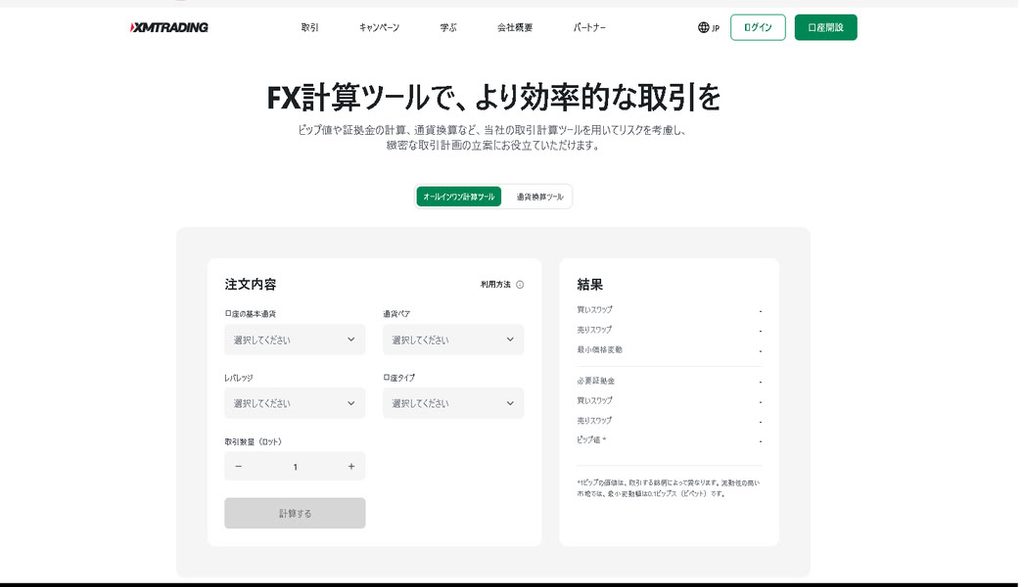Open the 会社概要 menu
This screenshot has width=1024, height=587.
515,27
